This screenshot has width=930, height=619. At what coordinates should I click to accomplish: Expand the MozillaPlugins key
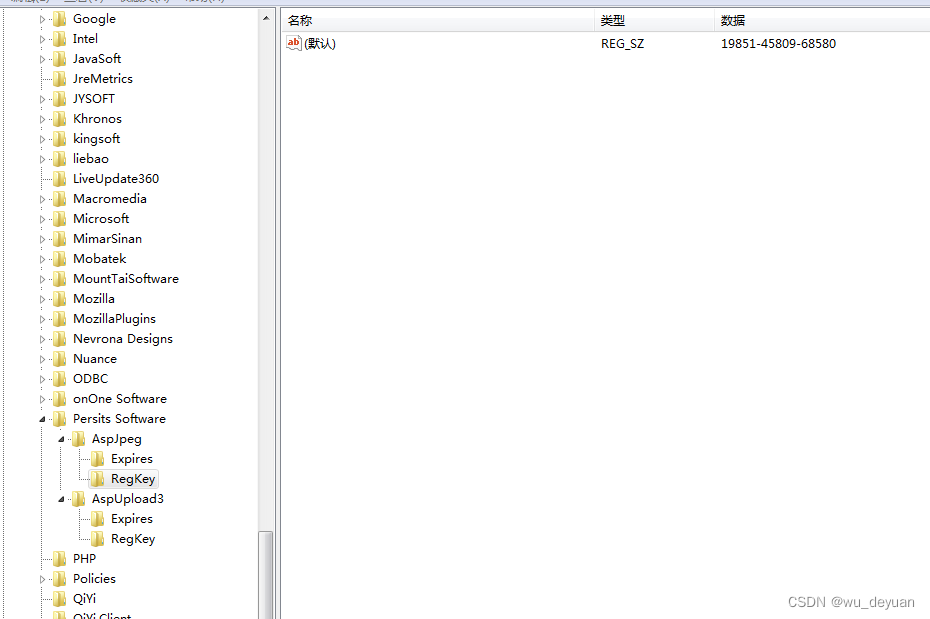(x=42, y=318)
